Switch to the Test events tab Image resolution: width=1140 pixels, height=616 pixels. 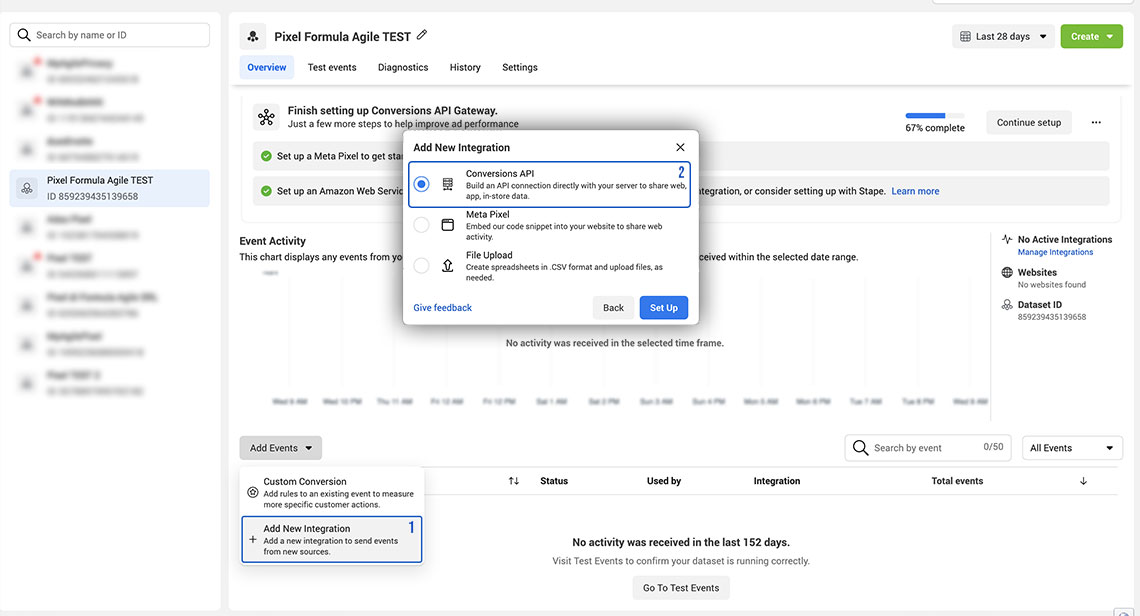pyautogui.click(x=332, y=67)
